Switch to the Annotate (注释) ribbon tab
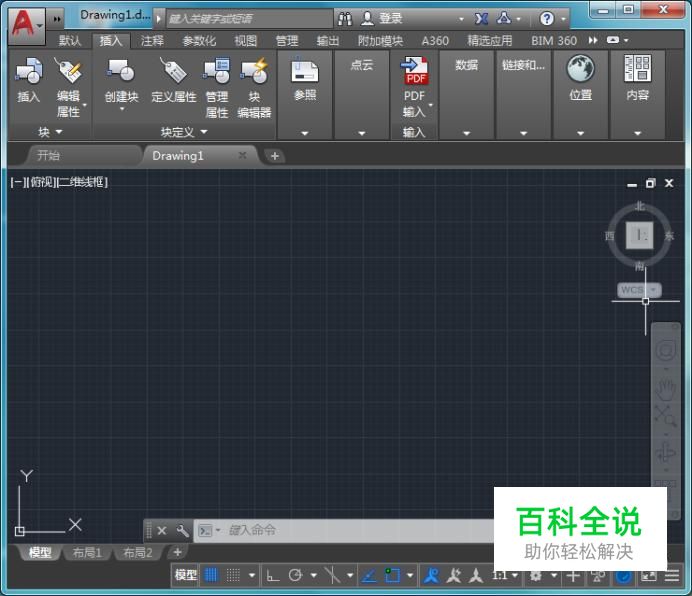692x596 pixels. [152, 41]
